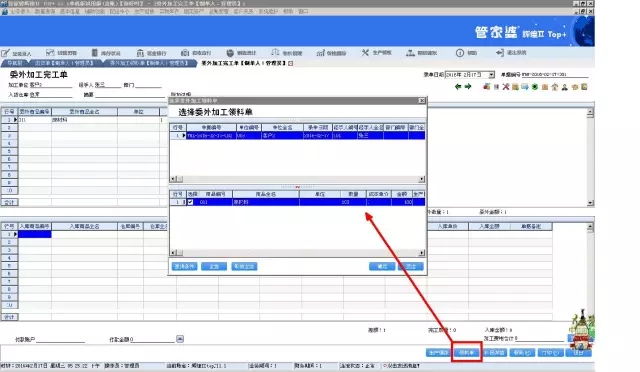Screen dimensions: 640x372
Task: Click the person icon in document toolbar
Action: point(564,87)
